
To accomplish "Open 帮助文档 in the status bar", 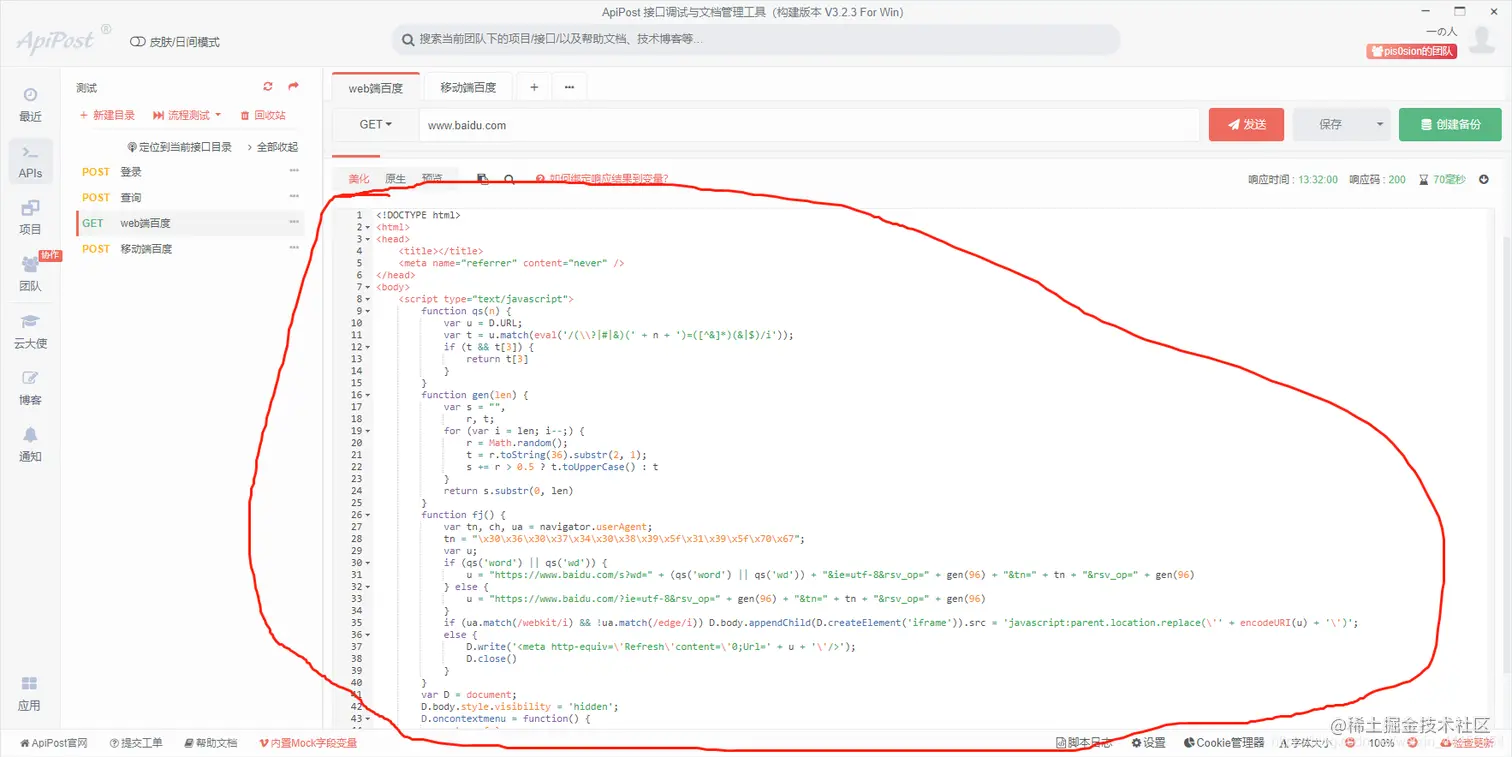I will pyautogui.click(x=211, y=743).
